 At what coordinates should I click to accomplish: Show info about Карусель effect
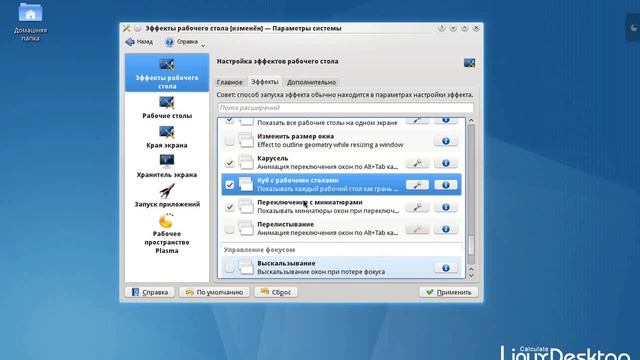pyautogui.click(x=446, y=163)
